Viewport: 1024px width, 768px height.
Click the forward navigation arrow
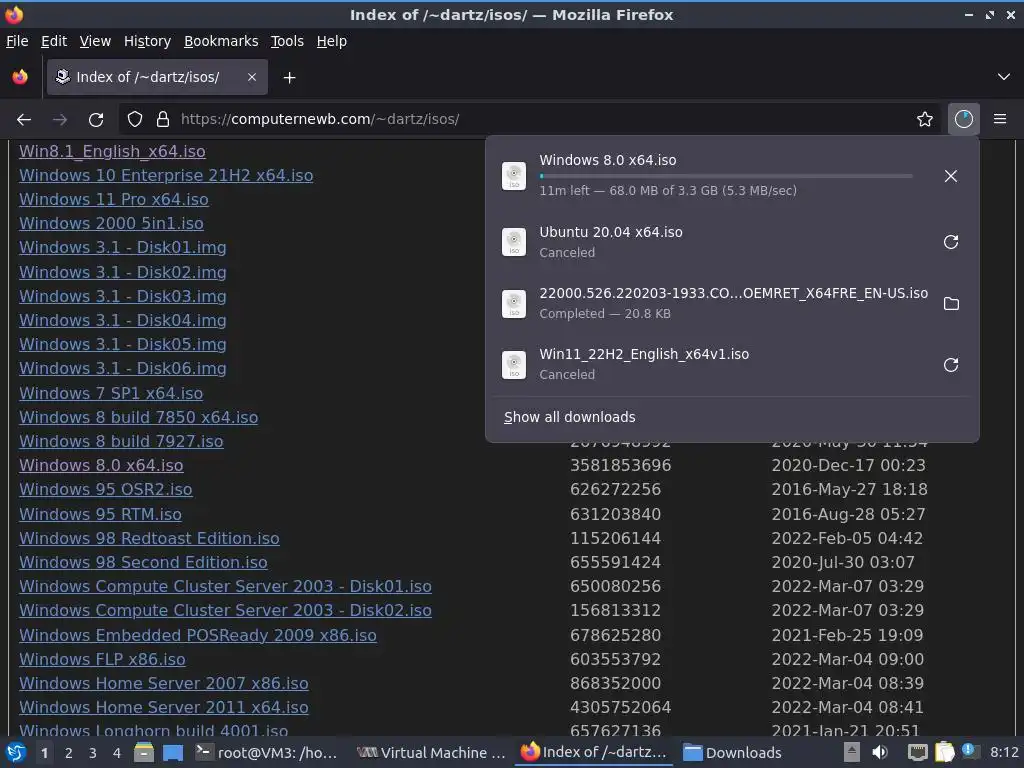coord(60,120)
